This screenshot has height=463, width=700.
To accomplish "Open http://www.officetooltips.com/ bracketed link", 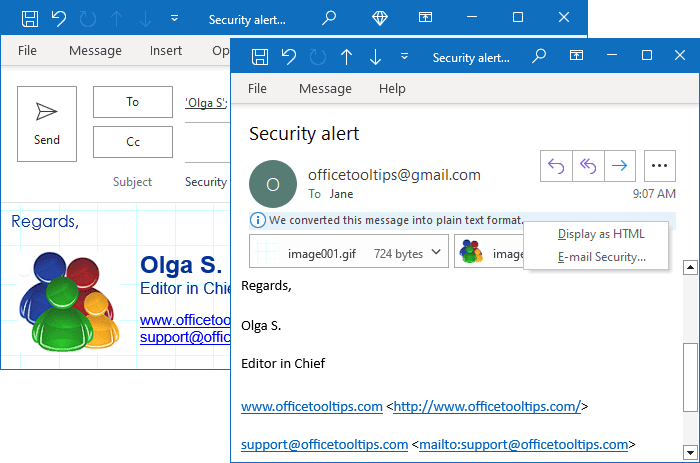I will pyautogui.click(x=487, y=406).
